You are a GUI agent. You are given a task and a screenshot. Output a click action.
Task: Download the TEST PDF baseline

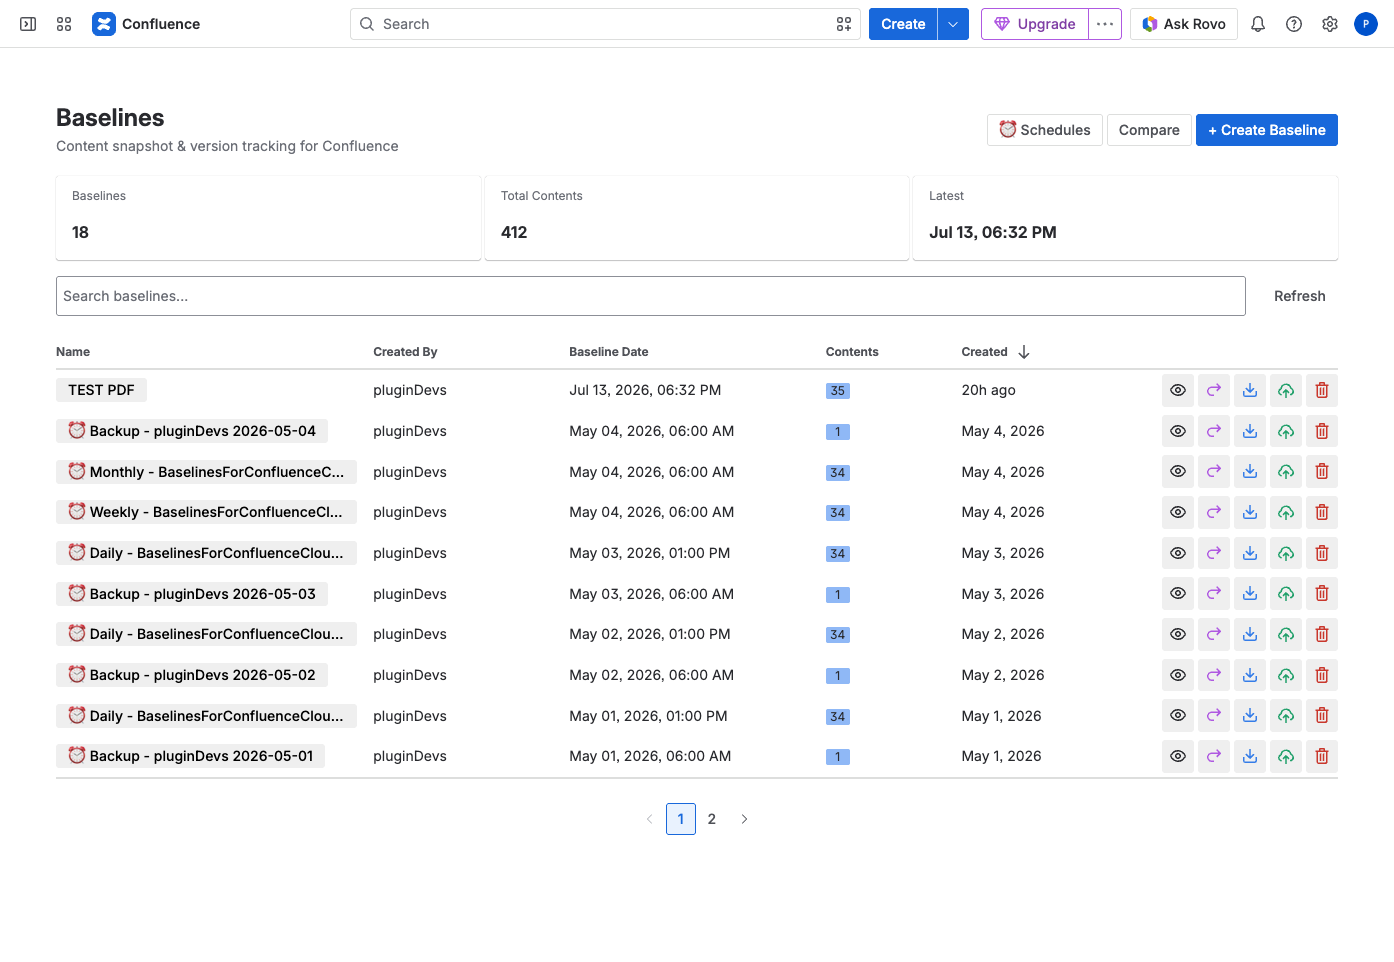(x=1250, y=390)
